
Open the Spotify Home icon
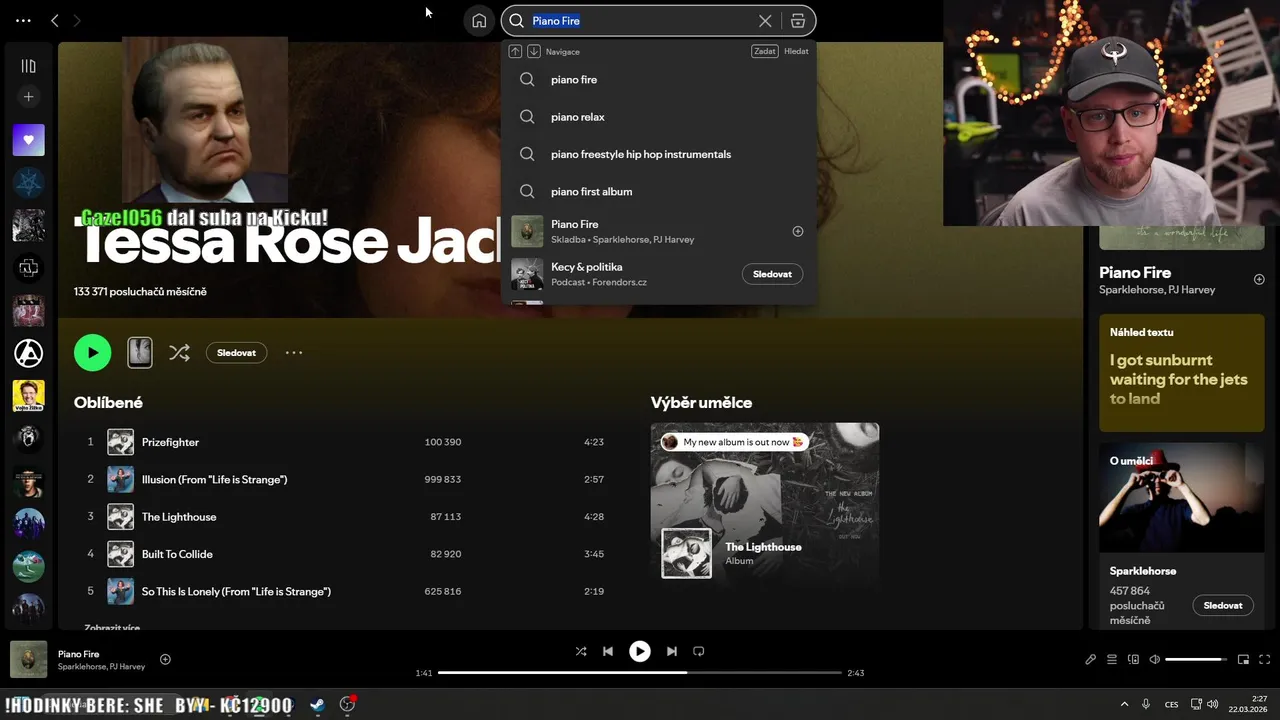pyautogui.click(x=479, y=21)
